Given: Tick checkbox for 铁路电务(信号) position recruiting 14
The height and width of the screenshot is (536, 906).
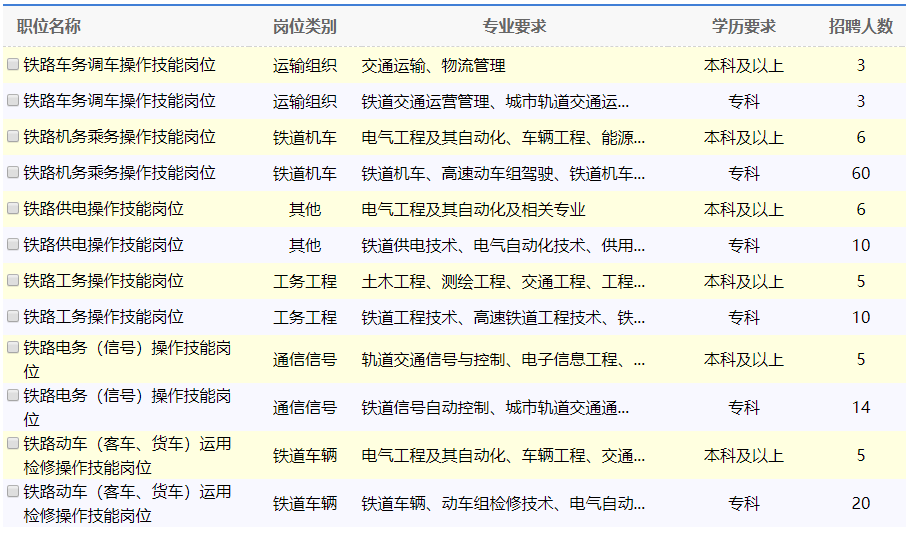Looking at the screenshot, I should coord(13,395).
